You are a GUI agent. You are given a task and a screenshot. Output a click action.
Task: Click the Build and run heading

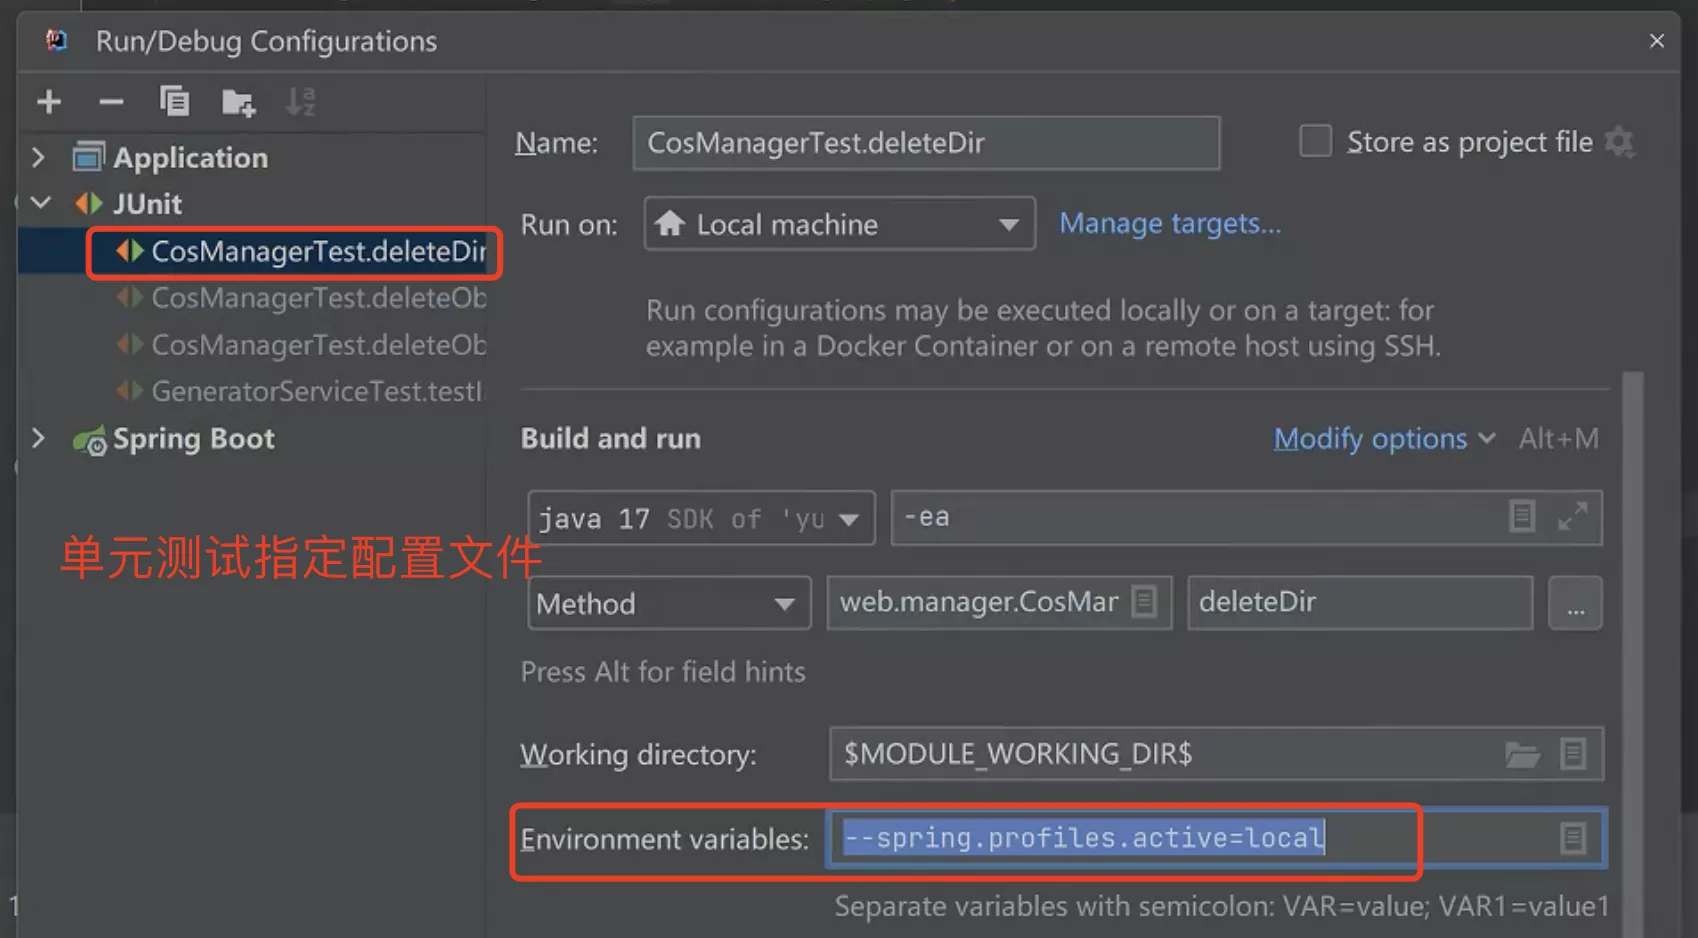click(611, 438)
